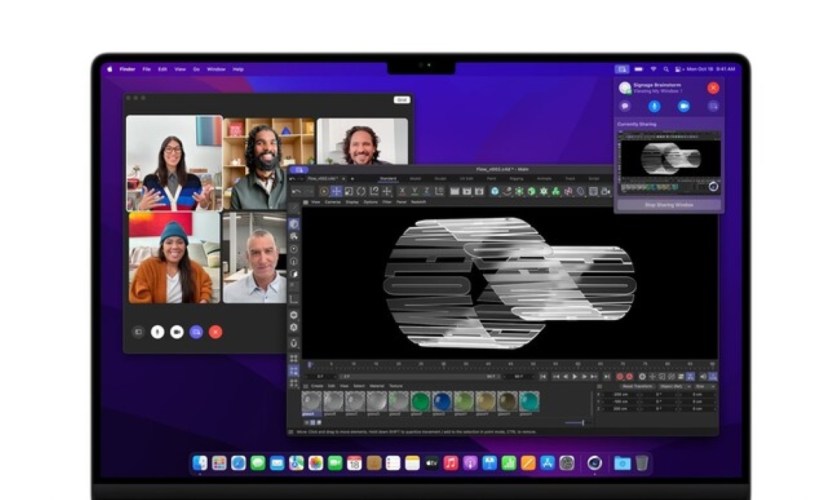840x500 pixels.
Task: Select the Spline Pen tool
Action: pos(507,191)
